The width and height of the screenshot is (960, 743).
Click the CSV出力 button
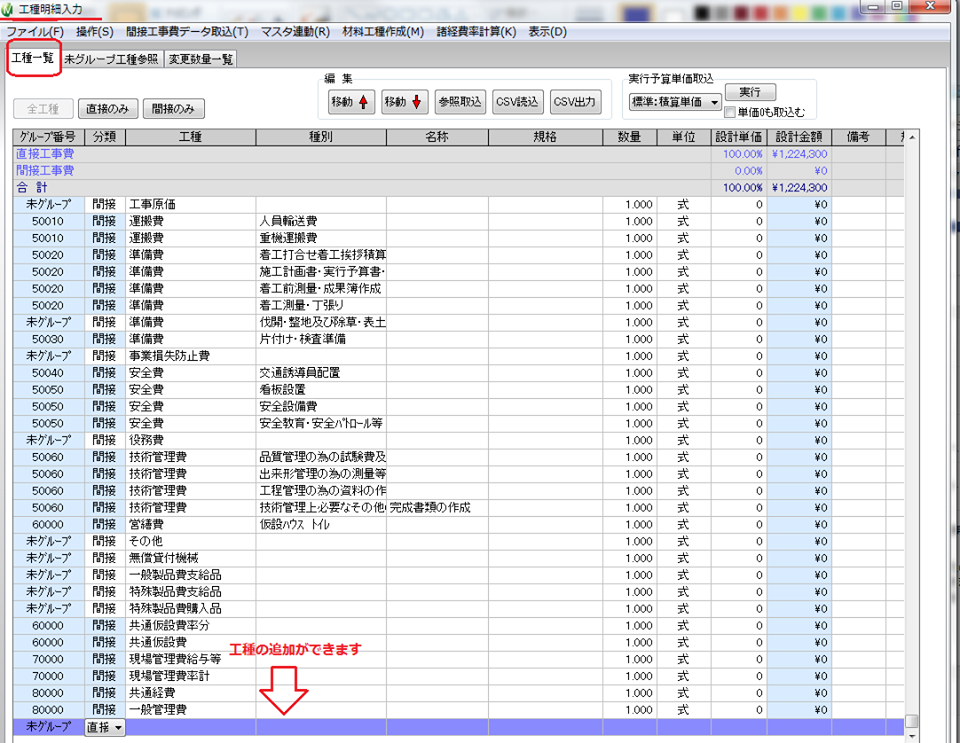[574, 102]
